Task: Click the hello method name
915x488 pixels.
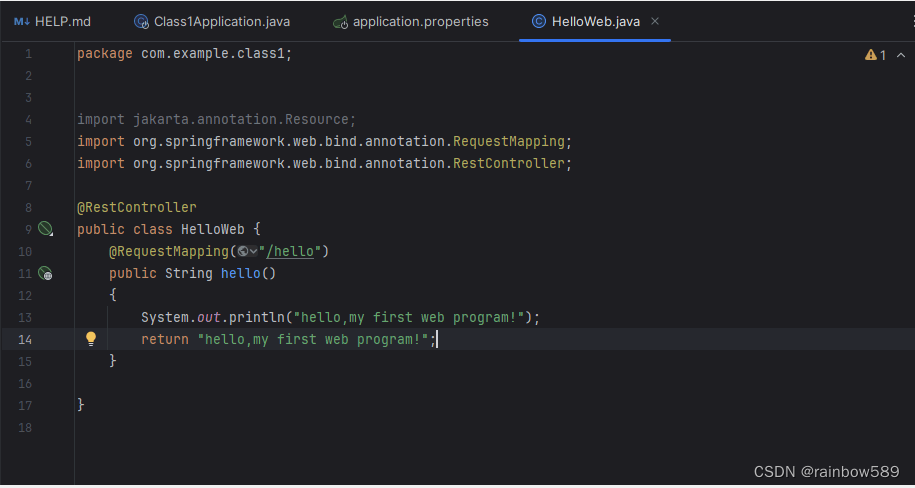Action: click(240, 273)
